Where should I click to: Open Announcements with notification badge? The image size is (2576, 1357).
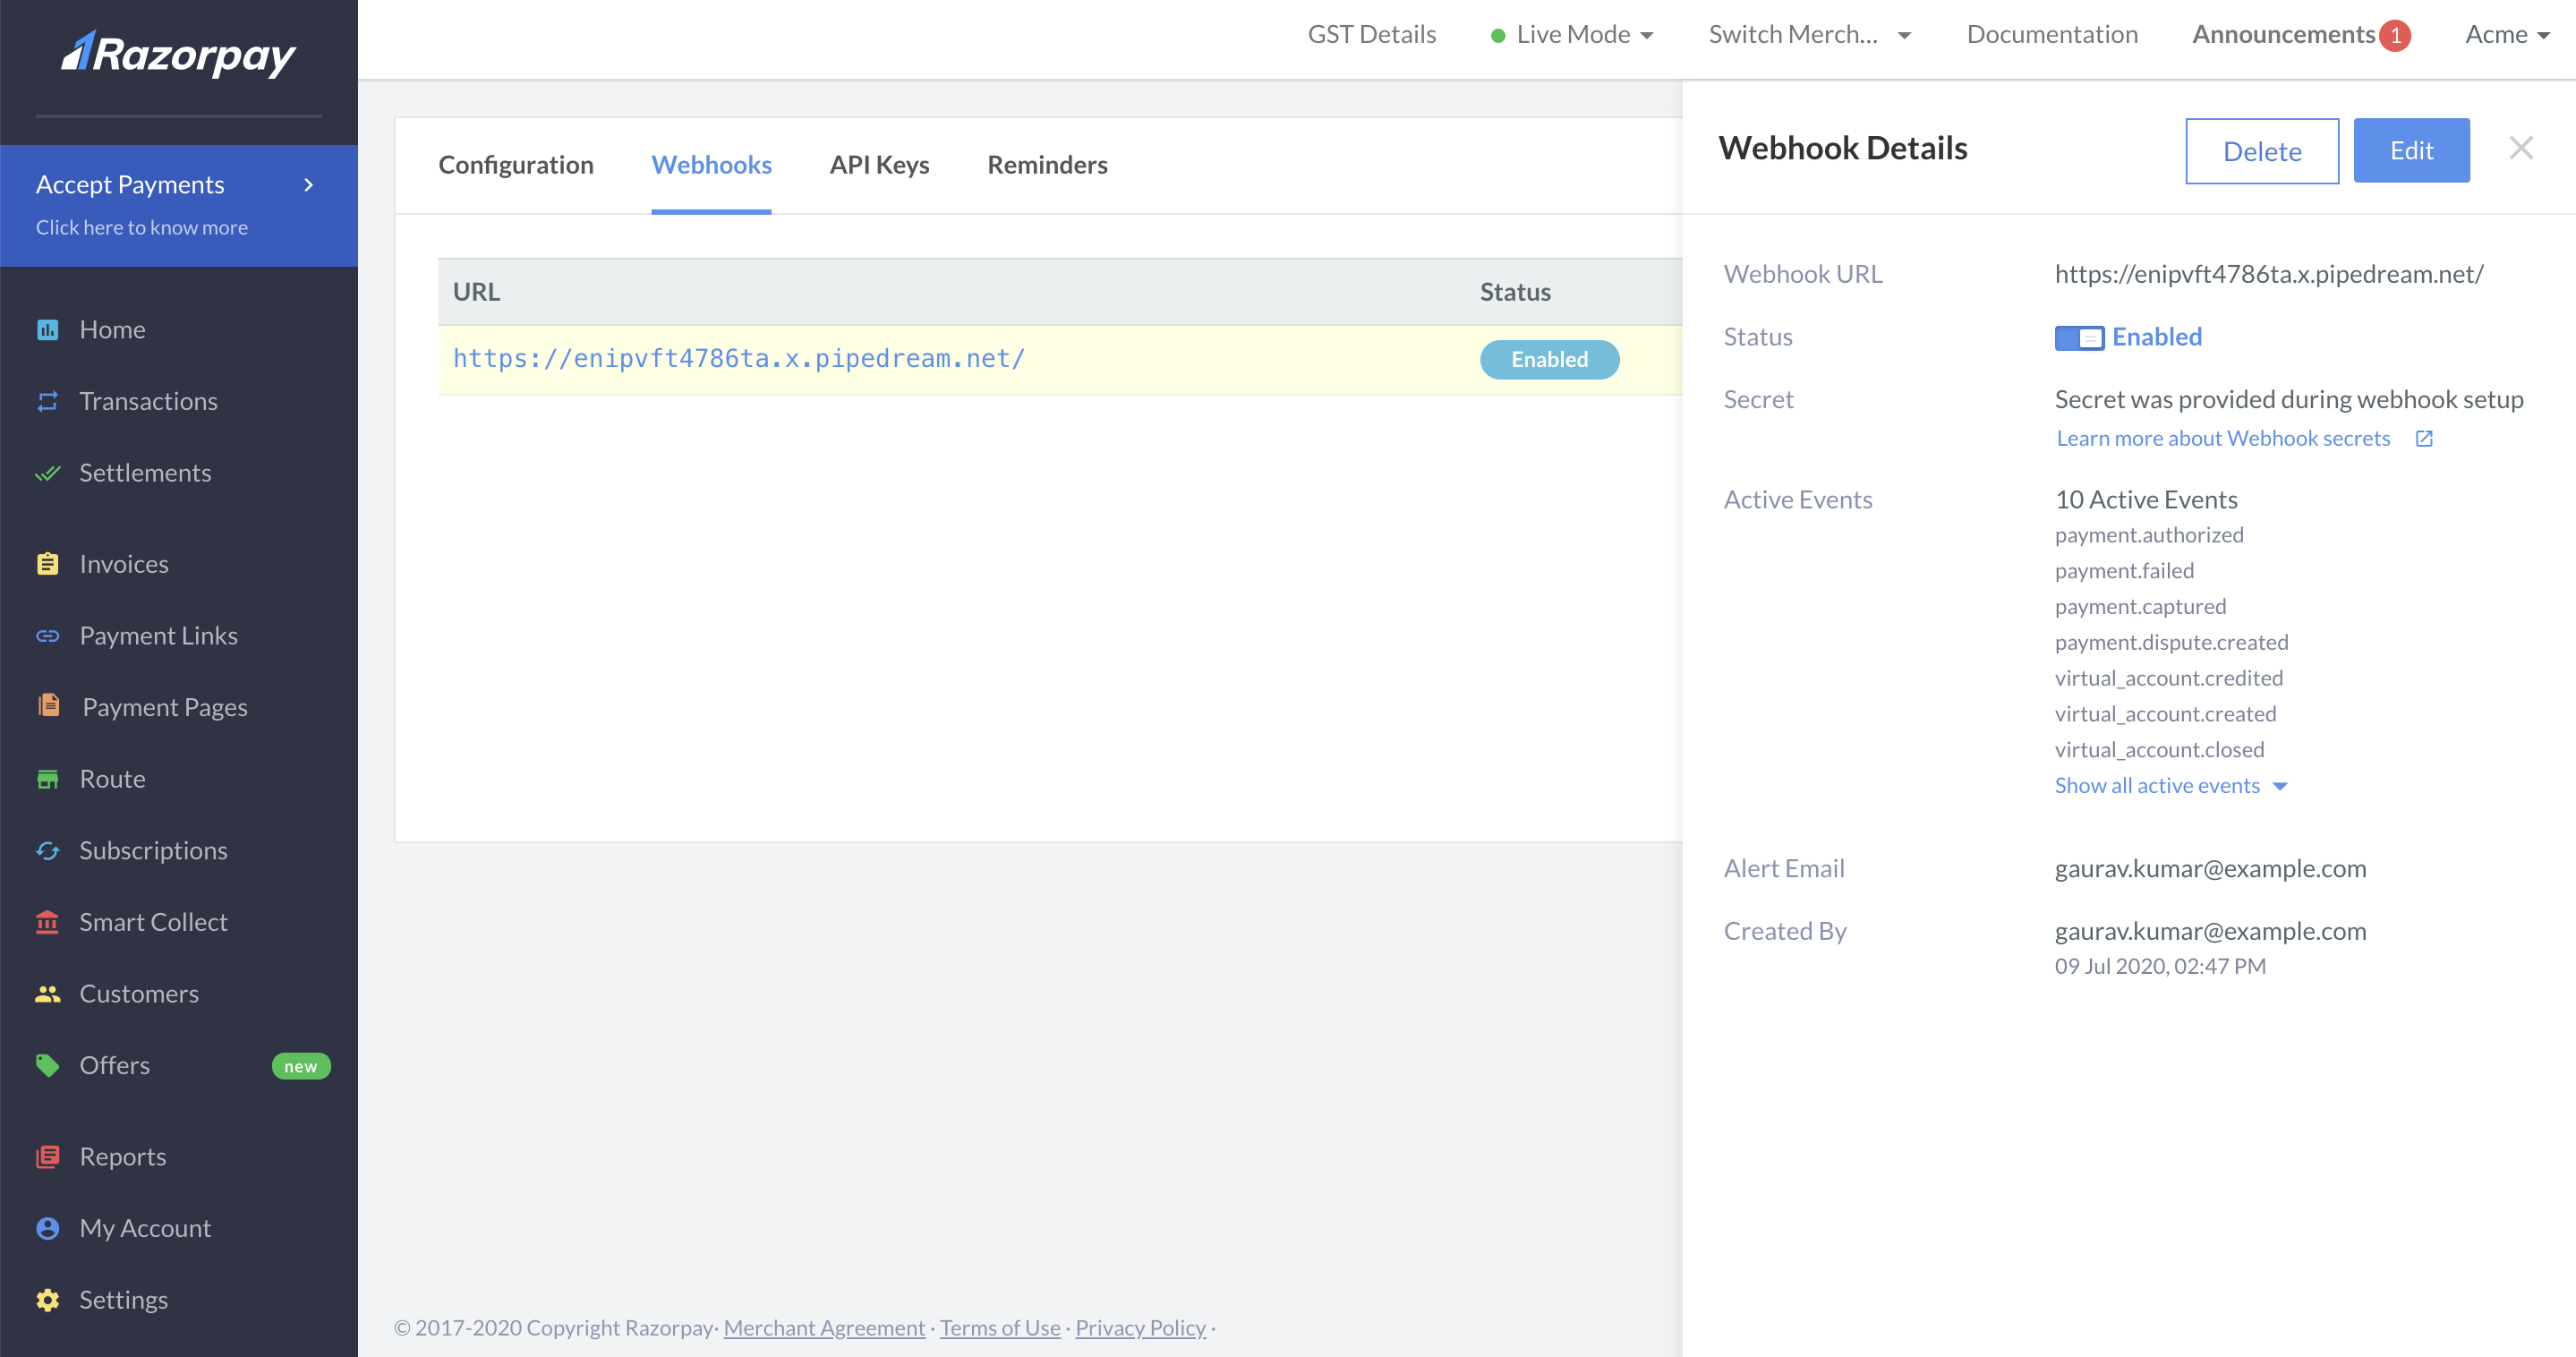(x=2285, y=33)
